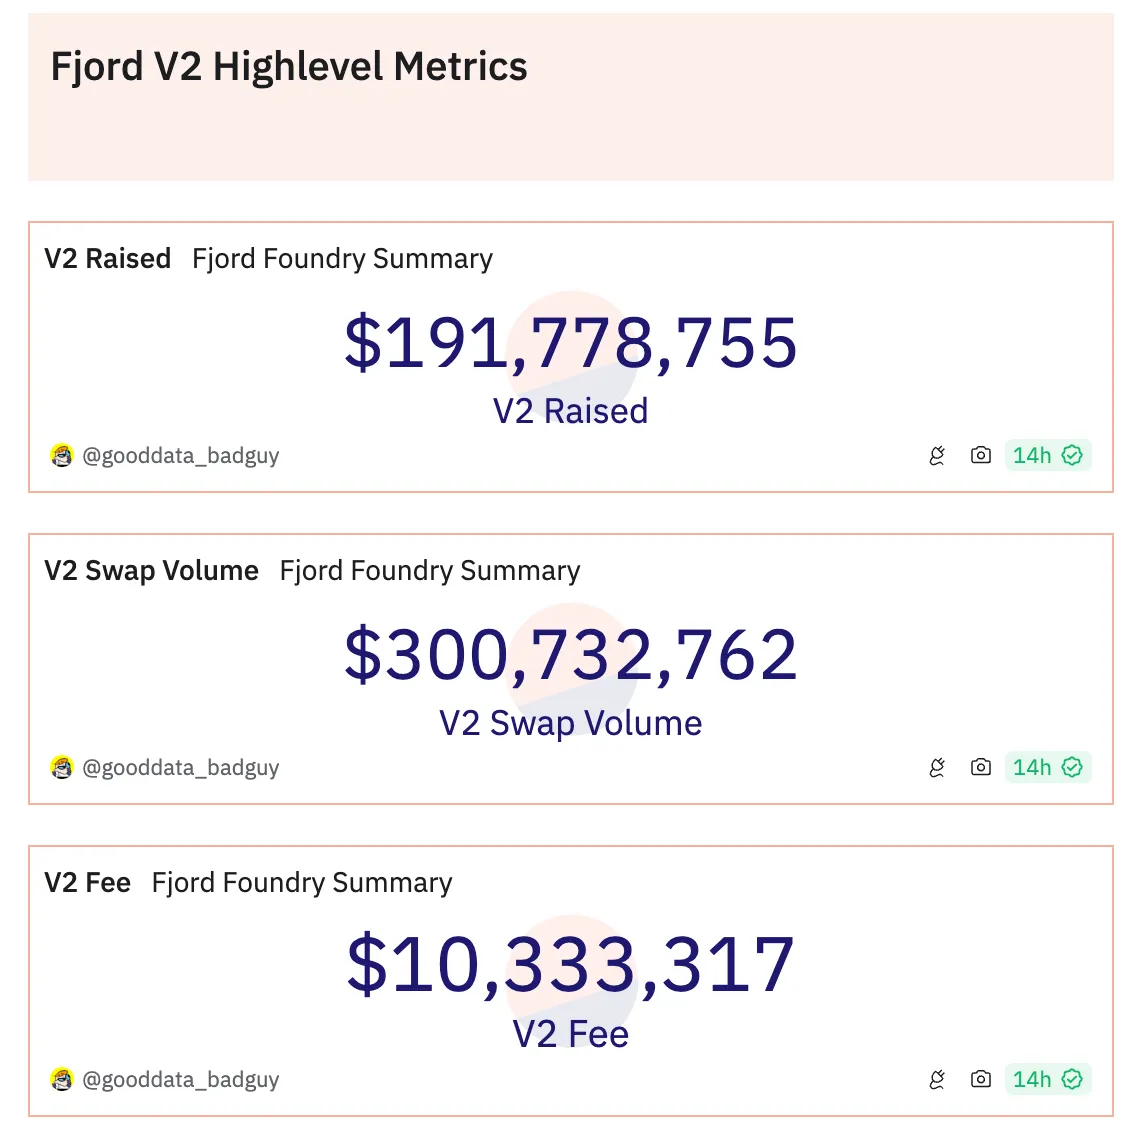Take screenshot of V2 Swap Volume card
1132x1128 pixels.
click(981, 768)
